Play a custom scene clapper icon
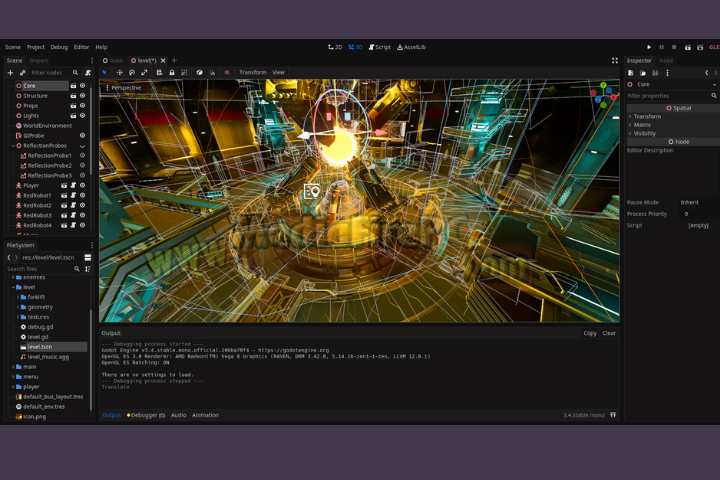The width and height of the screenshot is (720, 480). [x=700, y=47]
